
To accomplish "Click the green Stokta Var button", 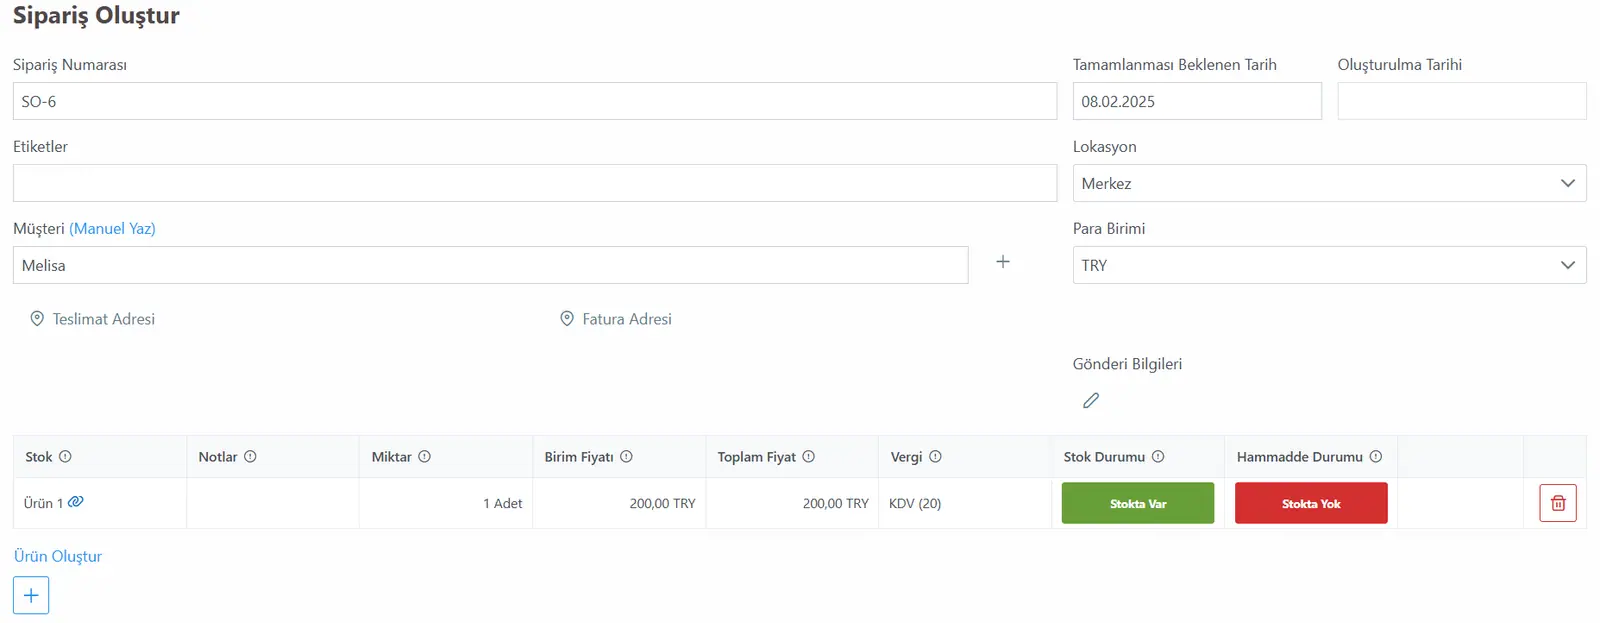I will [1138, 503].
